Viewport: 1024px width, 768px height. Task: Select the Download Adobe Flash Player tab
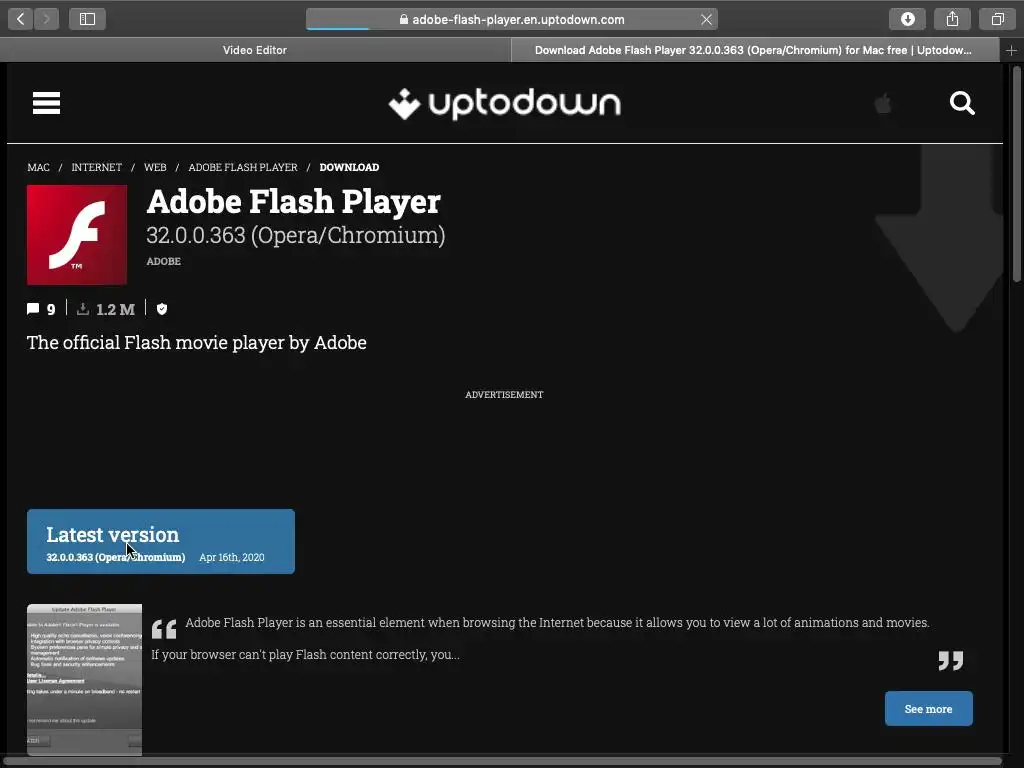click(754, 50)
